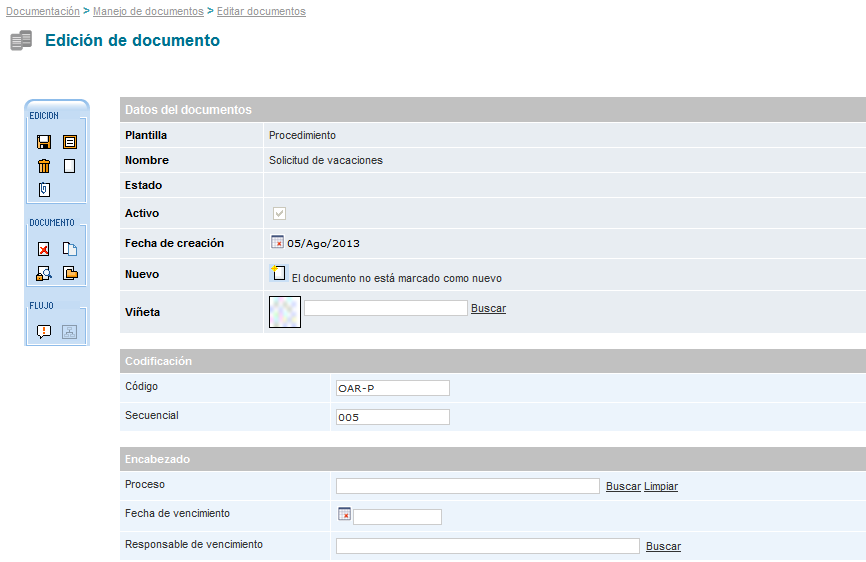Open the Fecha de creación calendar icon
866x562 pixels.
277,242
